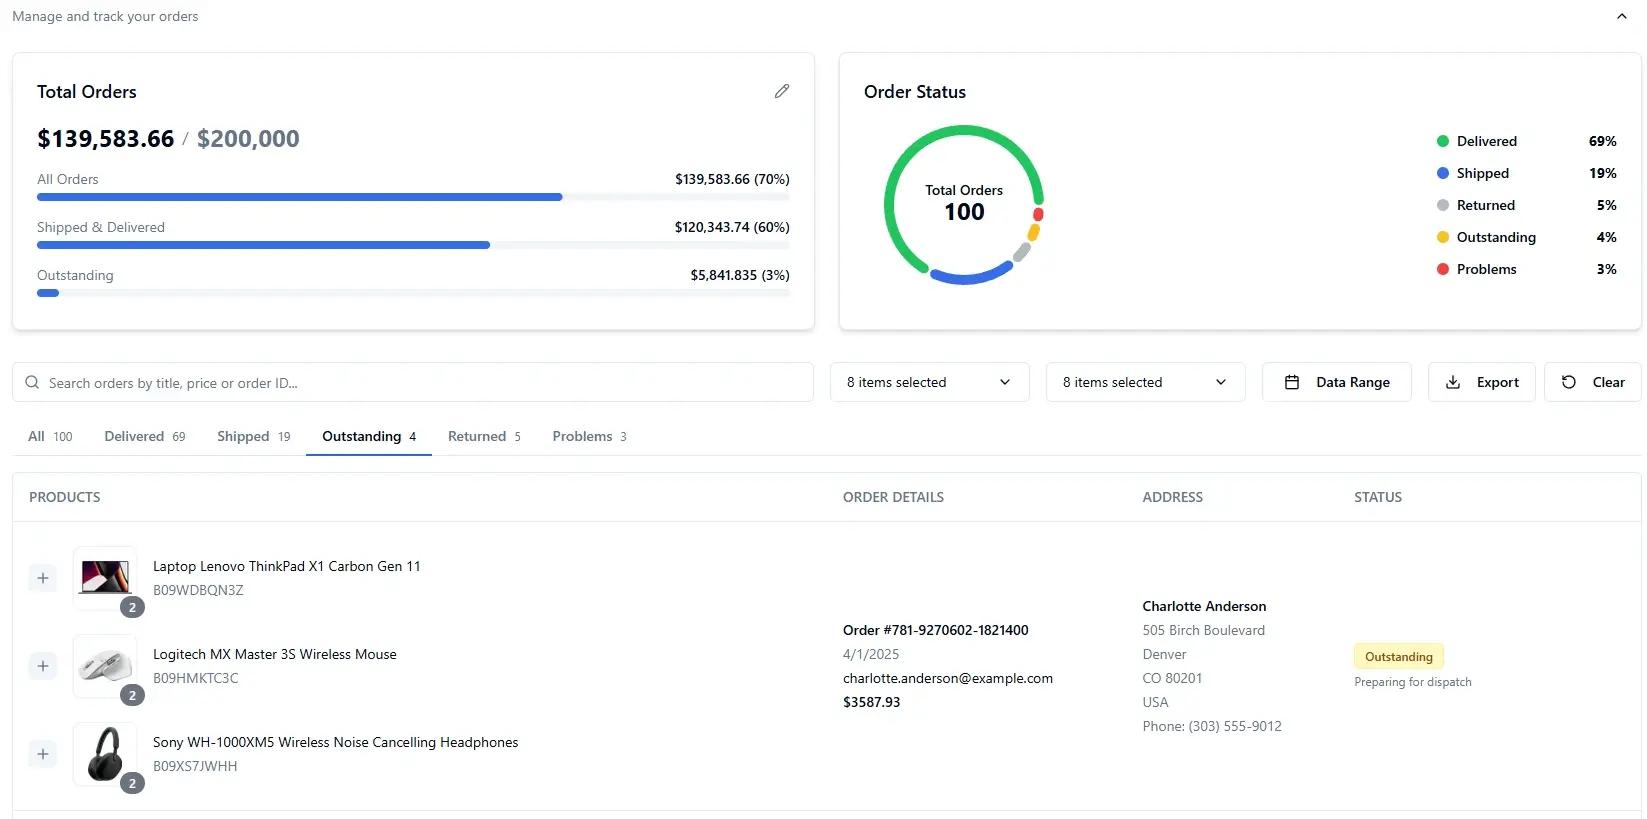Open the second '8 items selected' dropdown

coord(1145,382)
